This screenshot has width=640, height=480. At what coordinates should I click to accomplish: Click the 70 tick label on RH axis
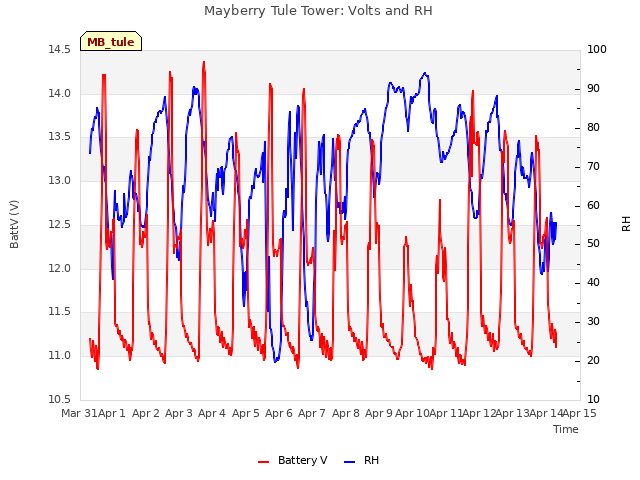pos(593,167)
